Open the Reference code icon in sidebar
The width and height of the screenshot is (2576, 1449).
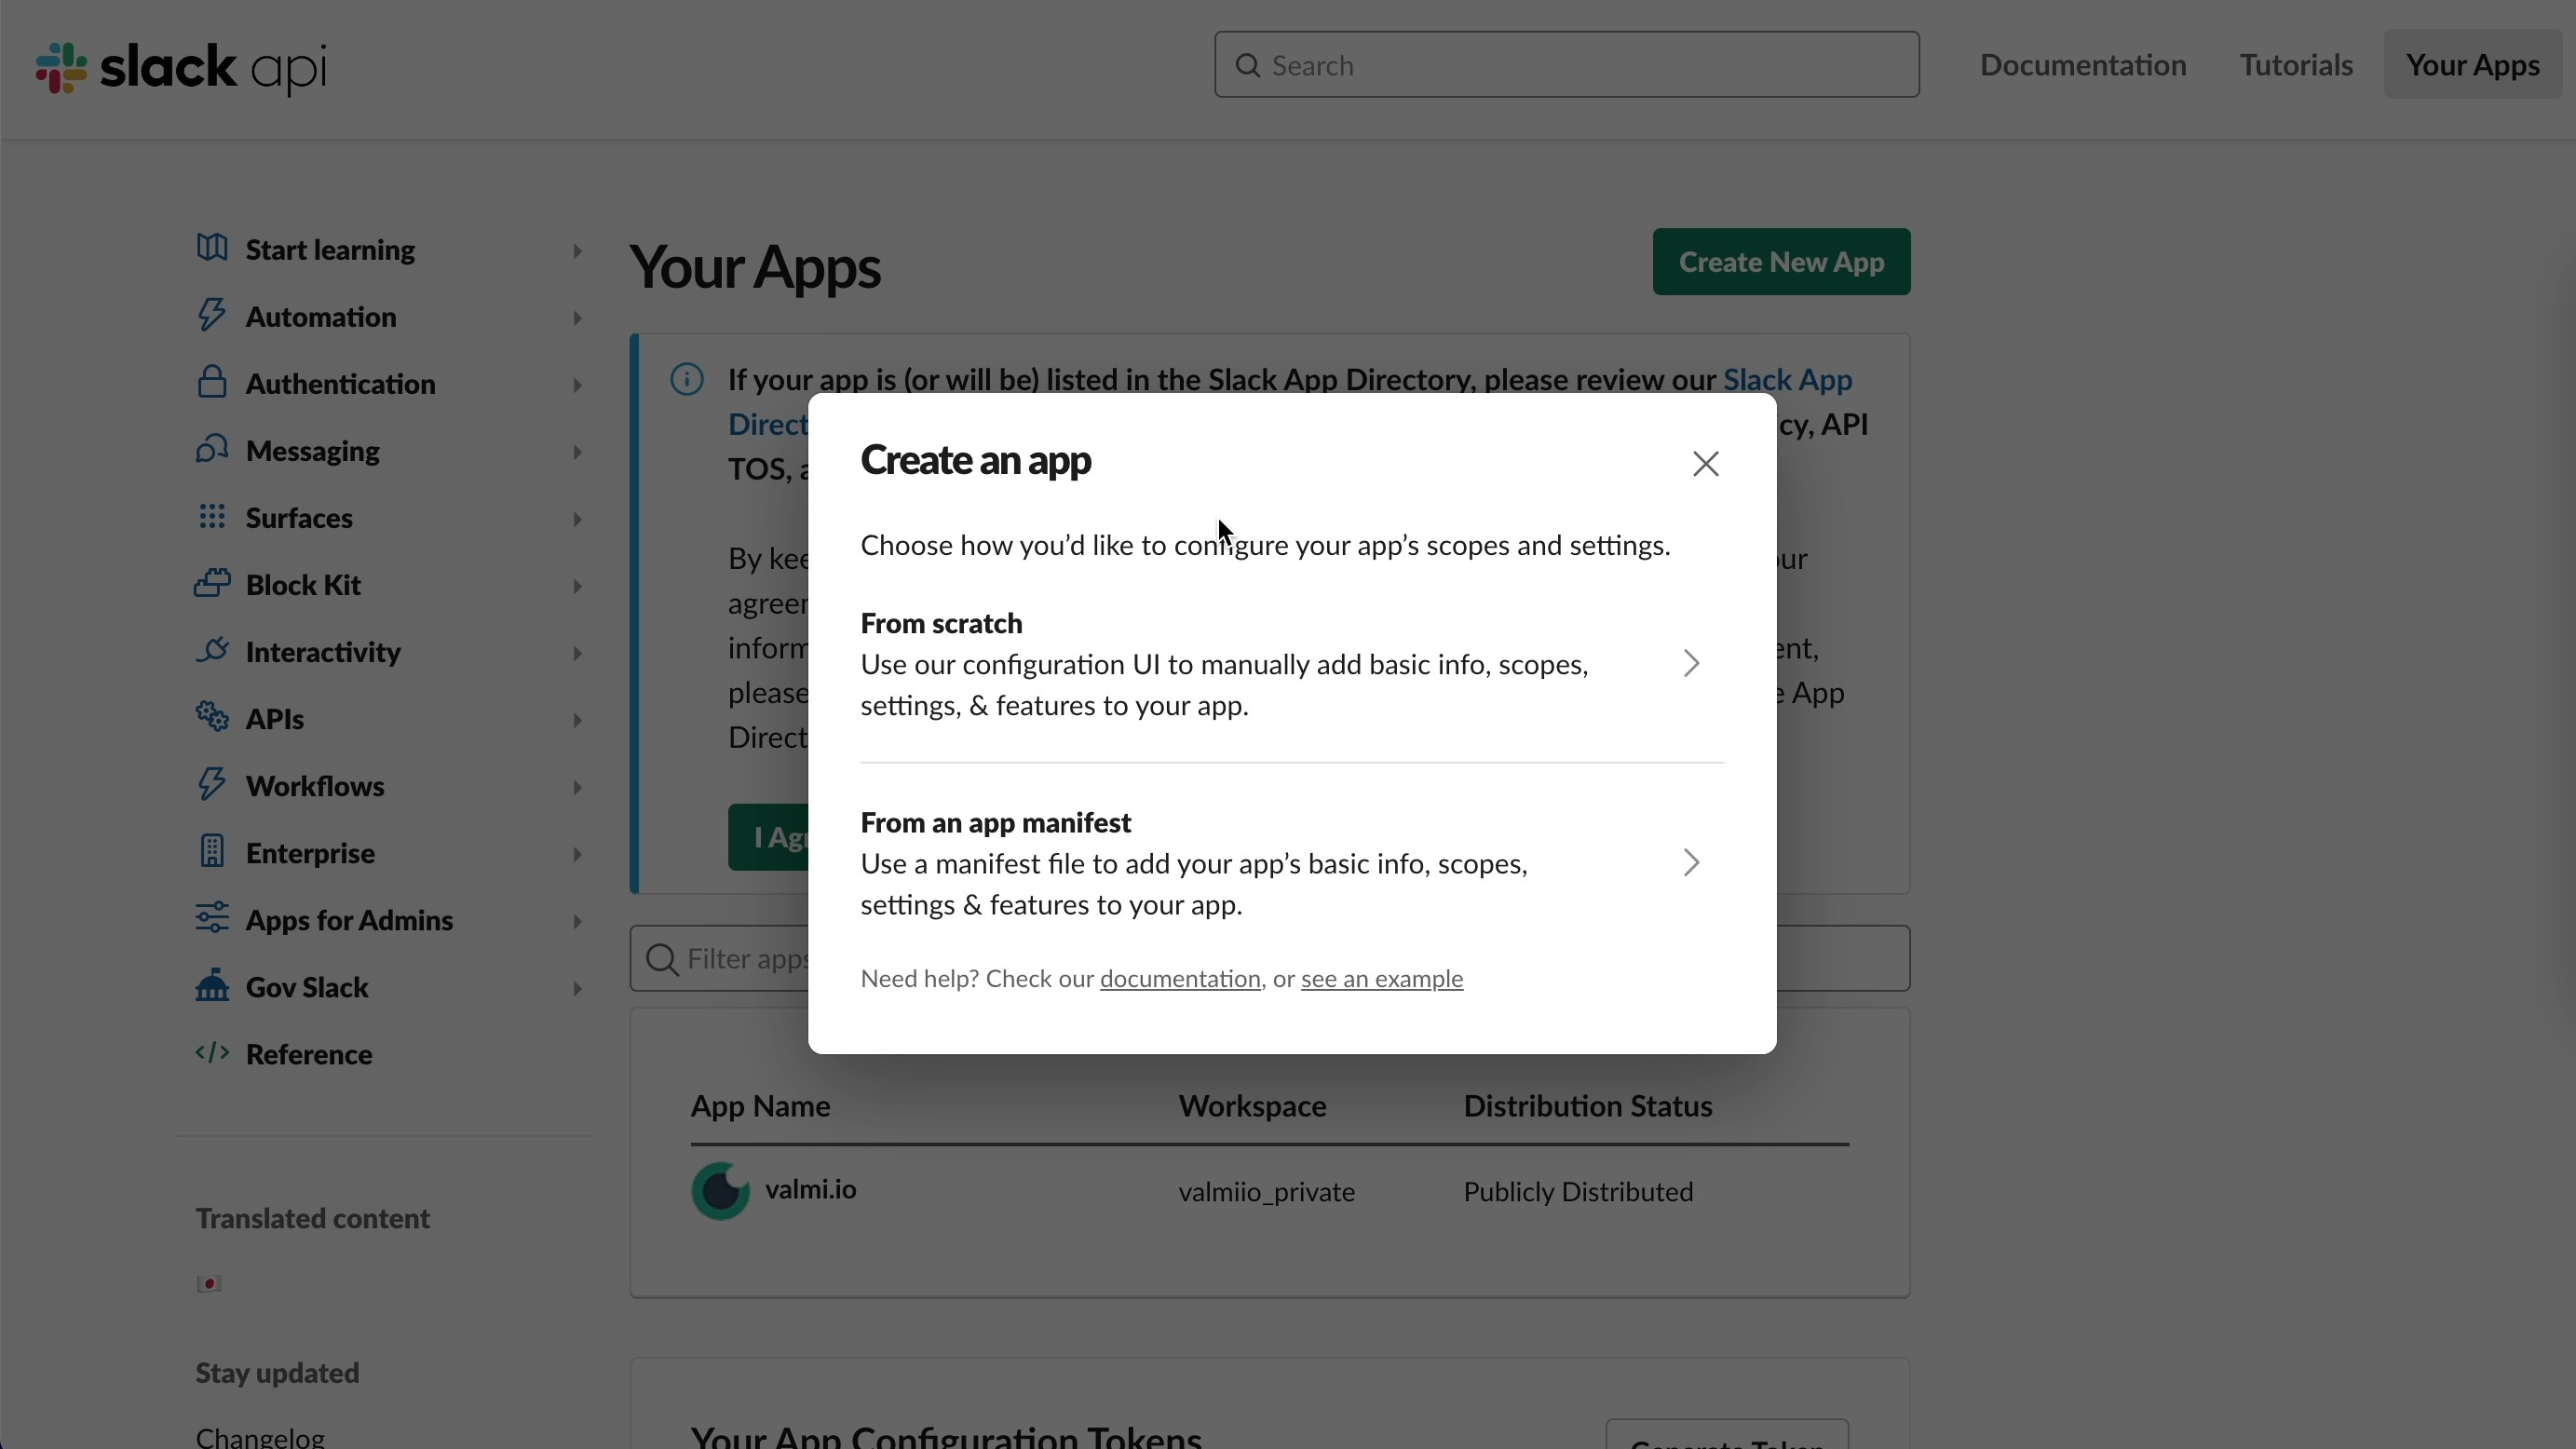(212, 1053)
